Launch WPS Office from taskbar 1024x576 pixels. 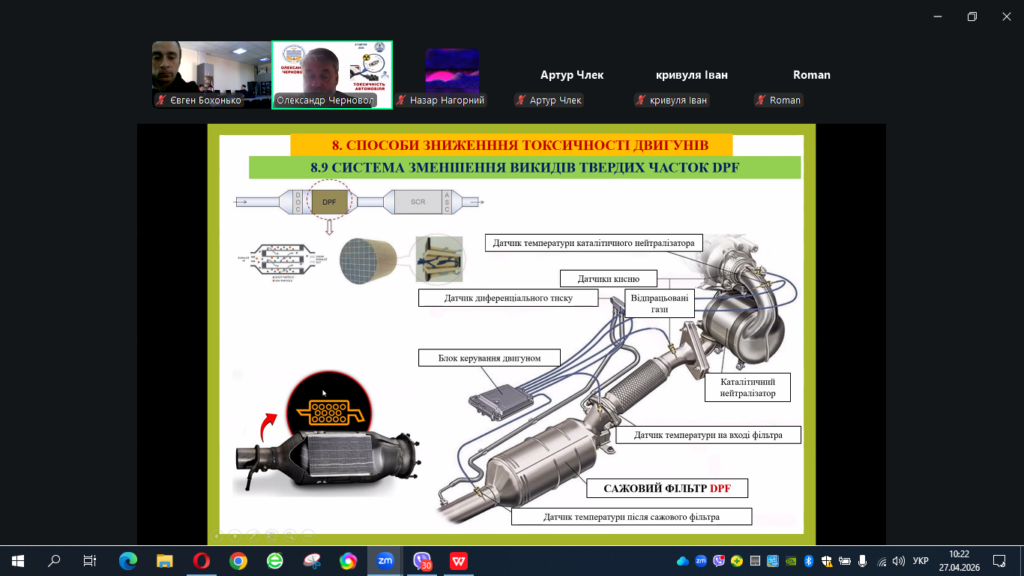tap(458, 561)
